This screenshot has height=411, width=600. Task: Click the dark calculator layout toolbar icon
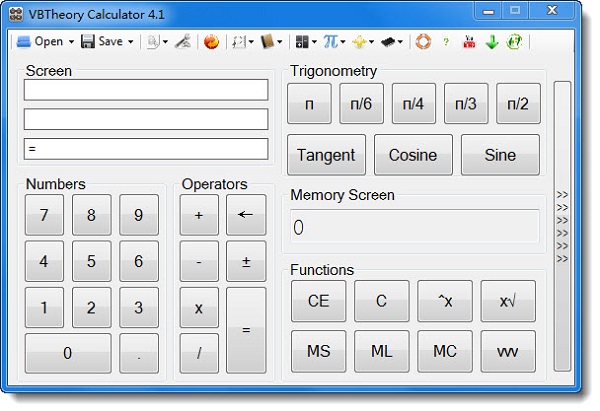[x=302, y=42]
